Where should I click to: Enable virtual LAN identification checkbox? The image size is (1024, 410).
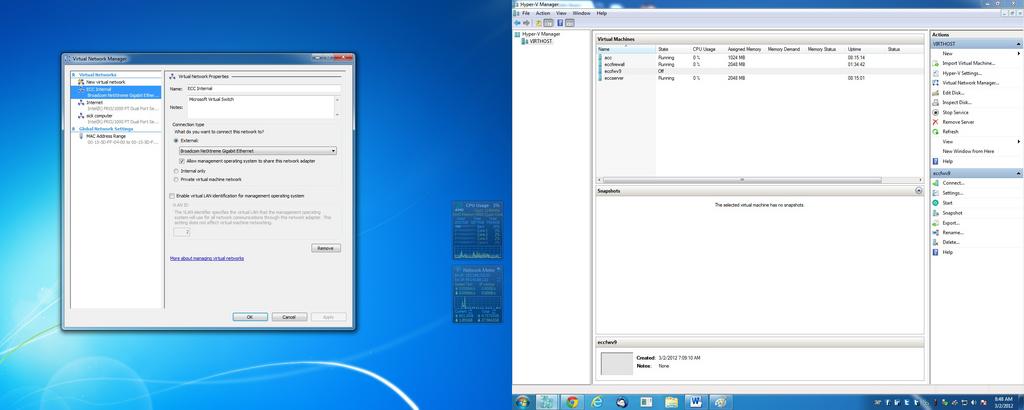[x=171, y=196]
